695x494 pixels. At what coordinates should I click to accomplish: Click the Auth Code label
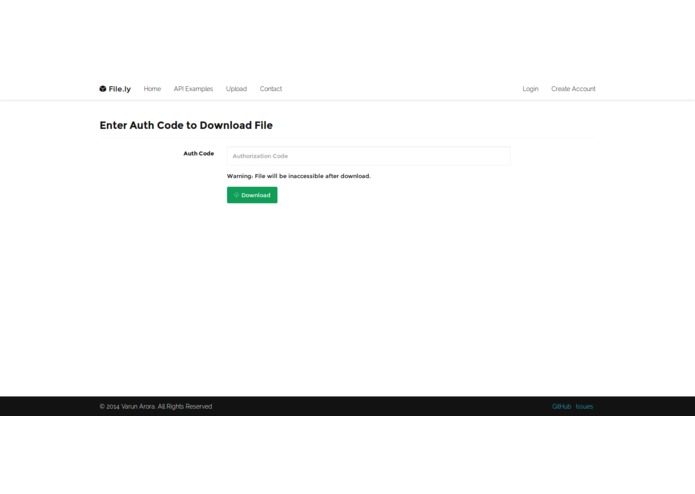pos(199,153)
